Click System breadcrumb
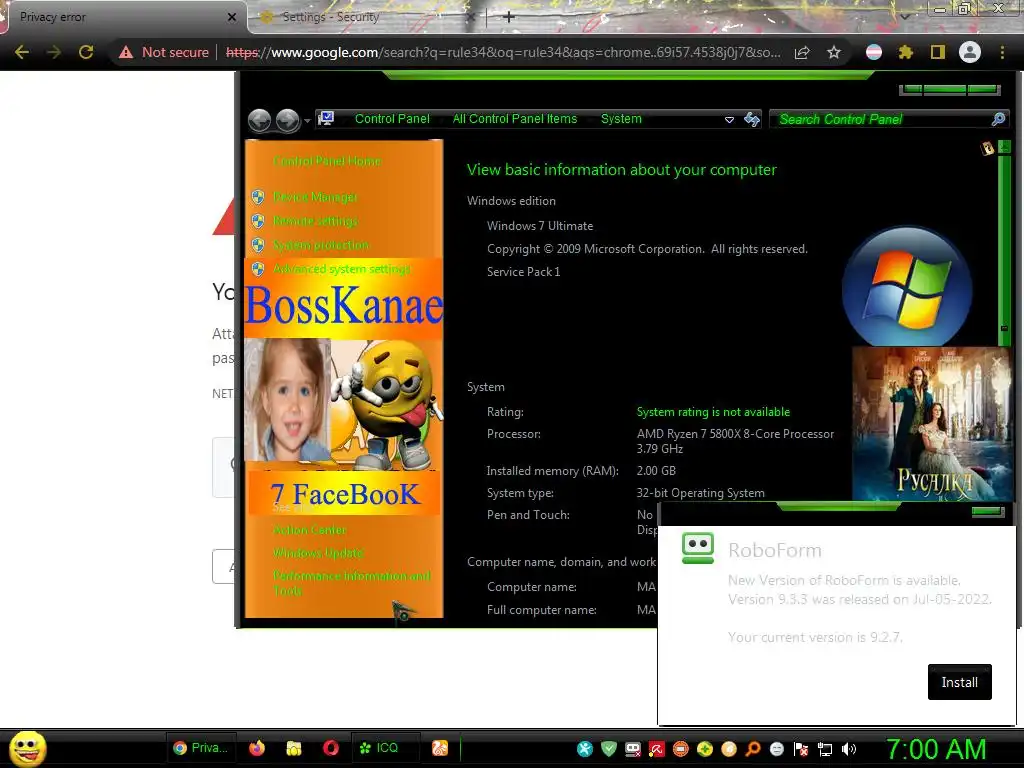Image resolution: width=1024 pixels, height=768 pixels. coord(621,119)
